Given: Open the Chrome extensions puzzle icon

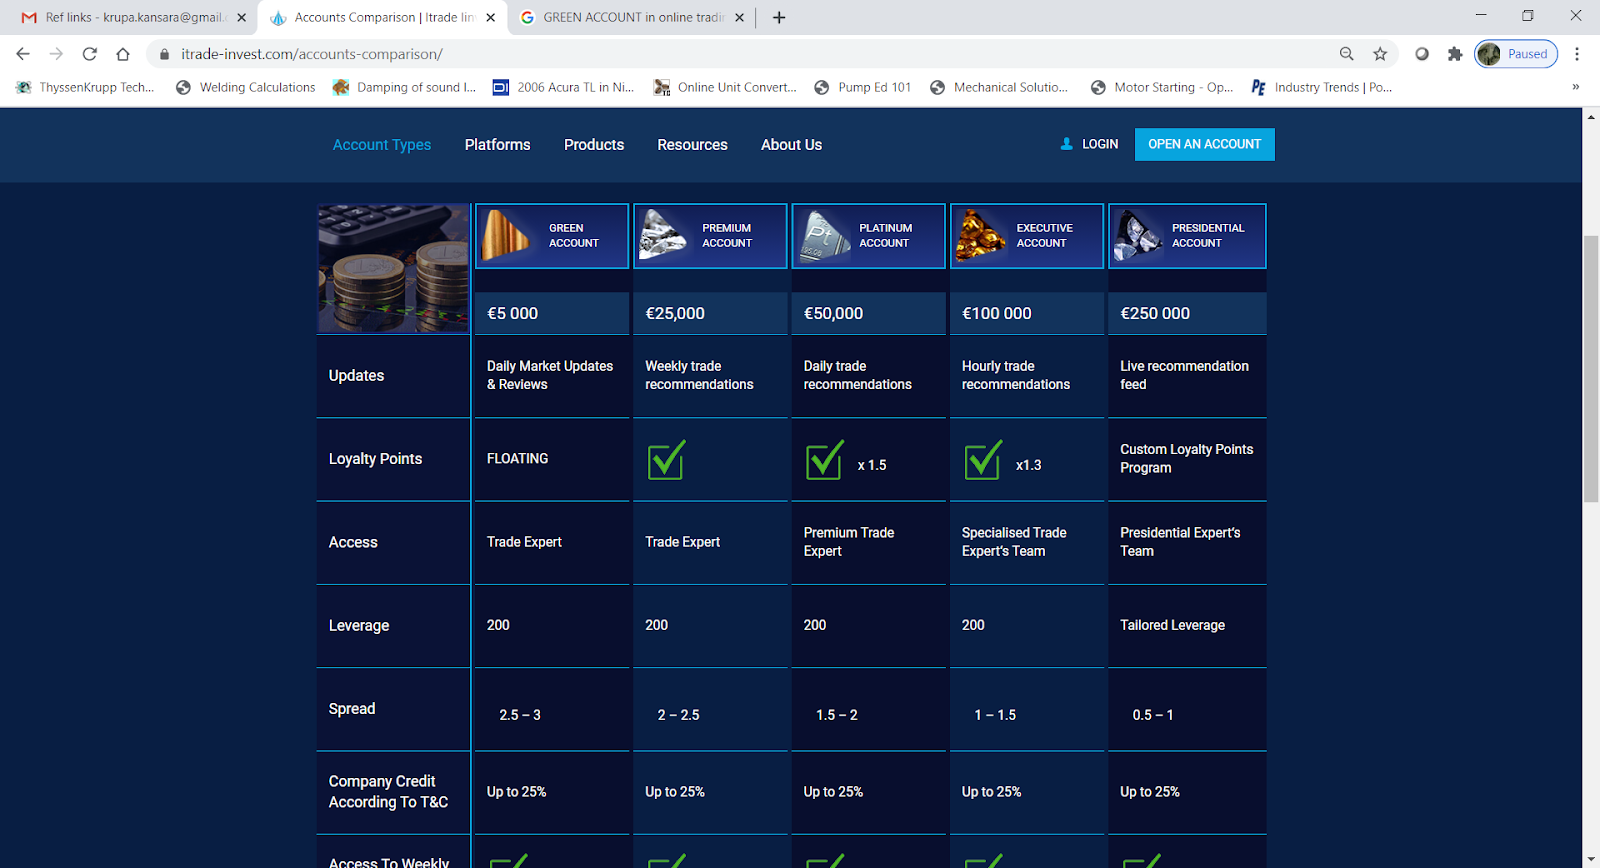Looking at the screenshot, I should (1455, 54).
